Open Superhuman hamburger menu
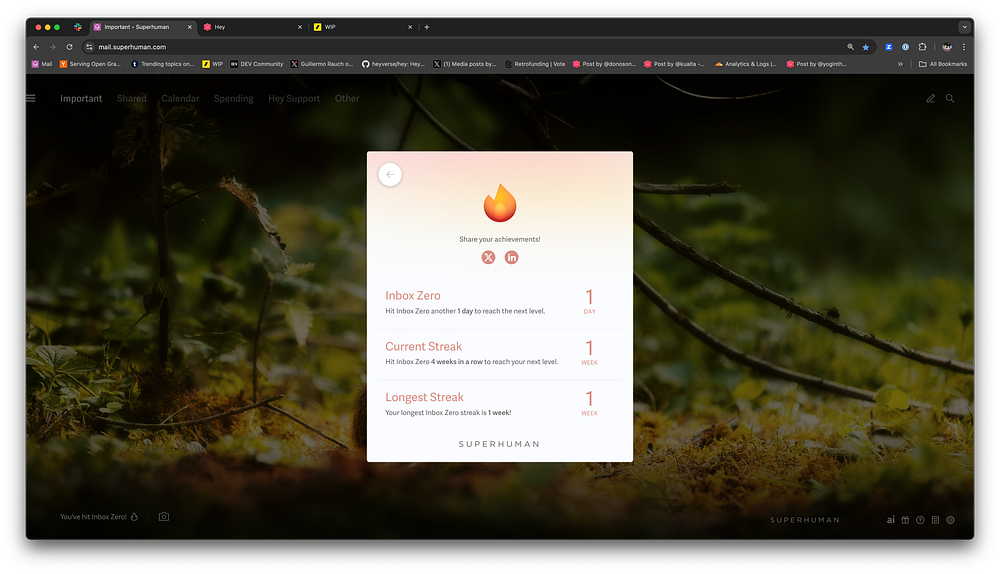 (31, 98)
